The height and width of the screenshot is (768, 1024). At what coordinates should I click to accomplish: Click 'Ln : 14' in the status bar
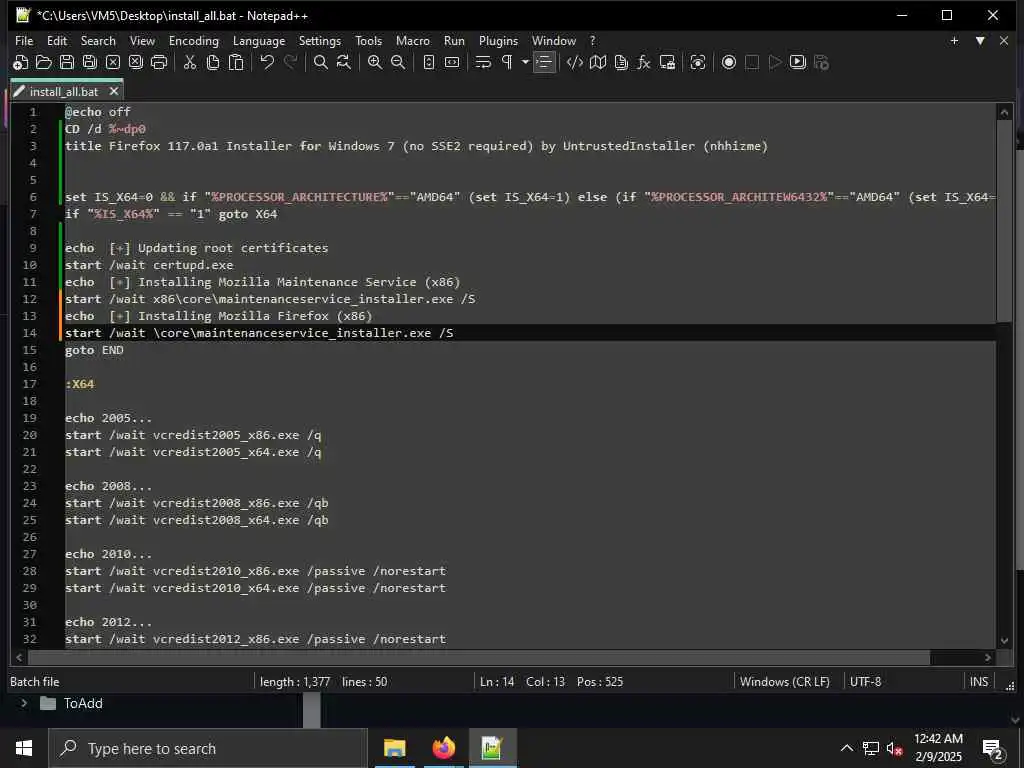pos(497,682)
